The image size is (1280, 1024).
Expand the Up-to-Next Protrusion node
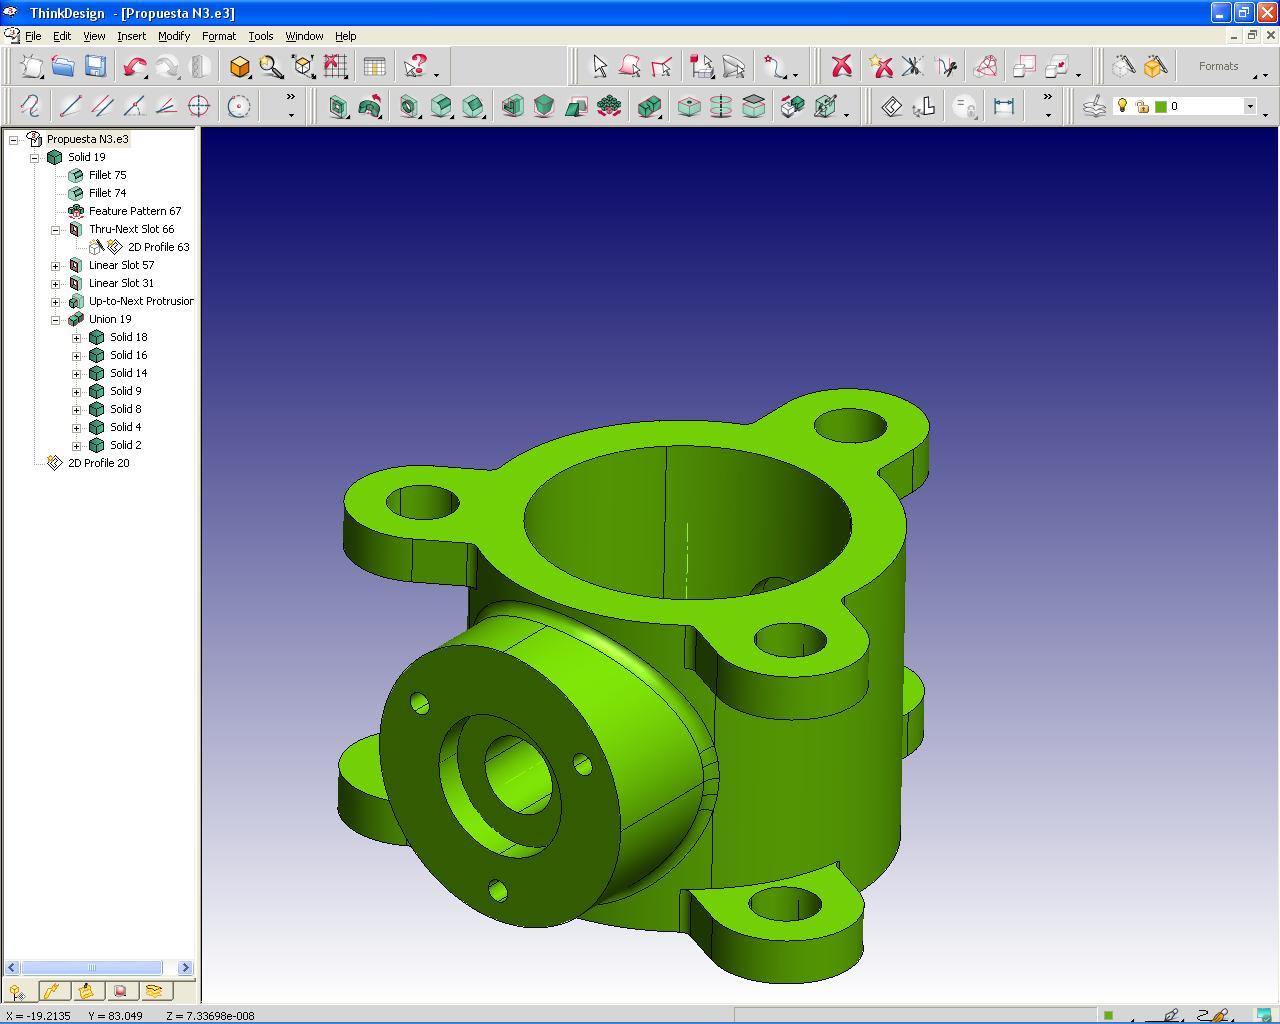[56, 301]
